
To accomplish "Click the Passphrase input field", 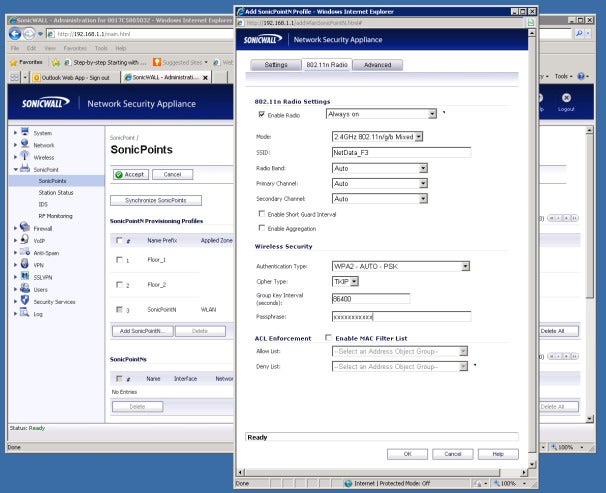I will (x=401, y=317).
